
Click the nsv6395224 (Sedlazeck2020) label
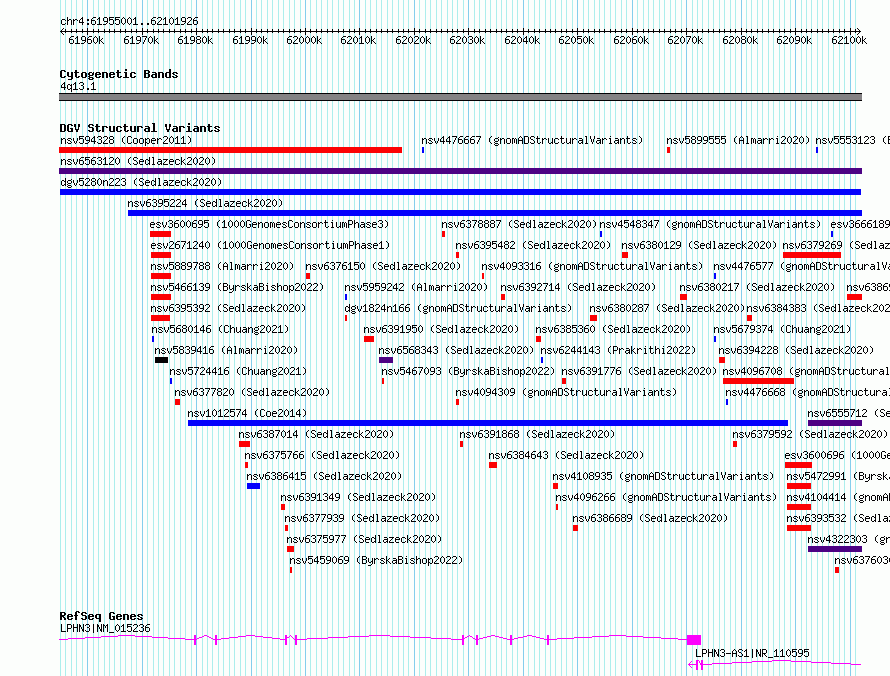tap(205, 203)
